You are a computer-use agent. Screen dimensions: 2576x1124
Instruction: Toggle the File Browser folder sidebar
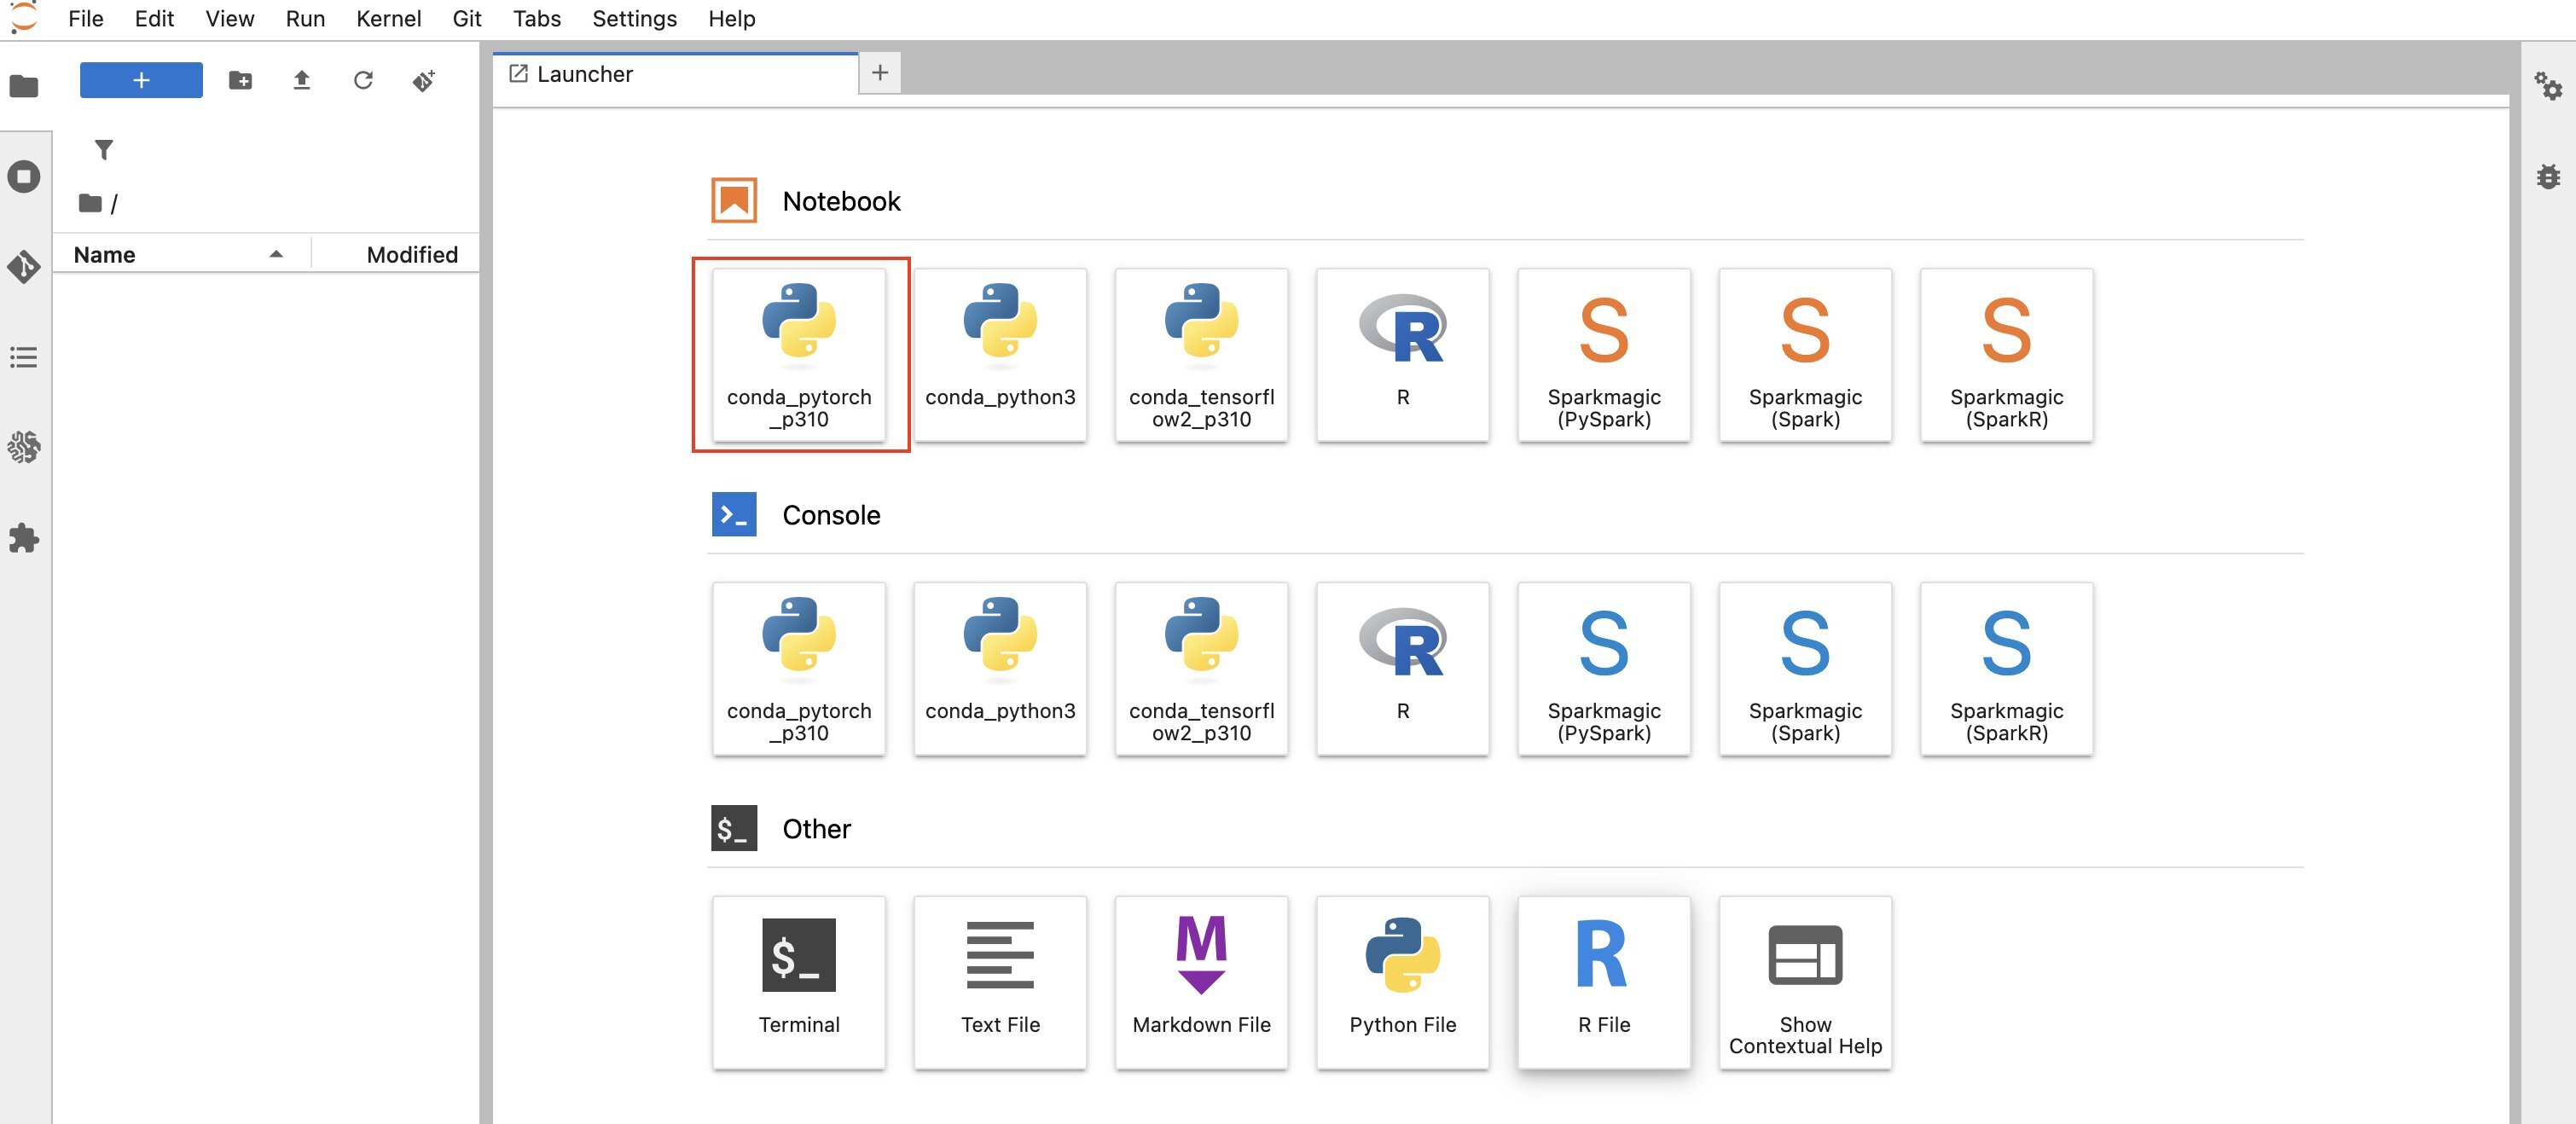click(x=24, y=86)
